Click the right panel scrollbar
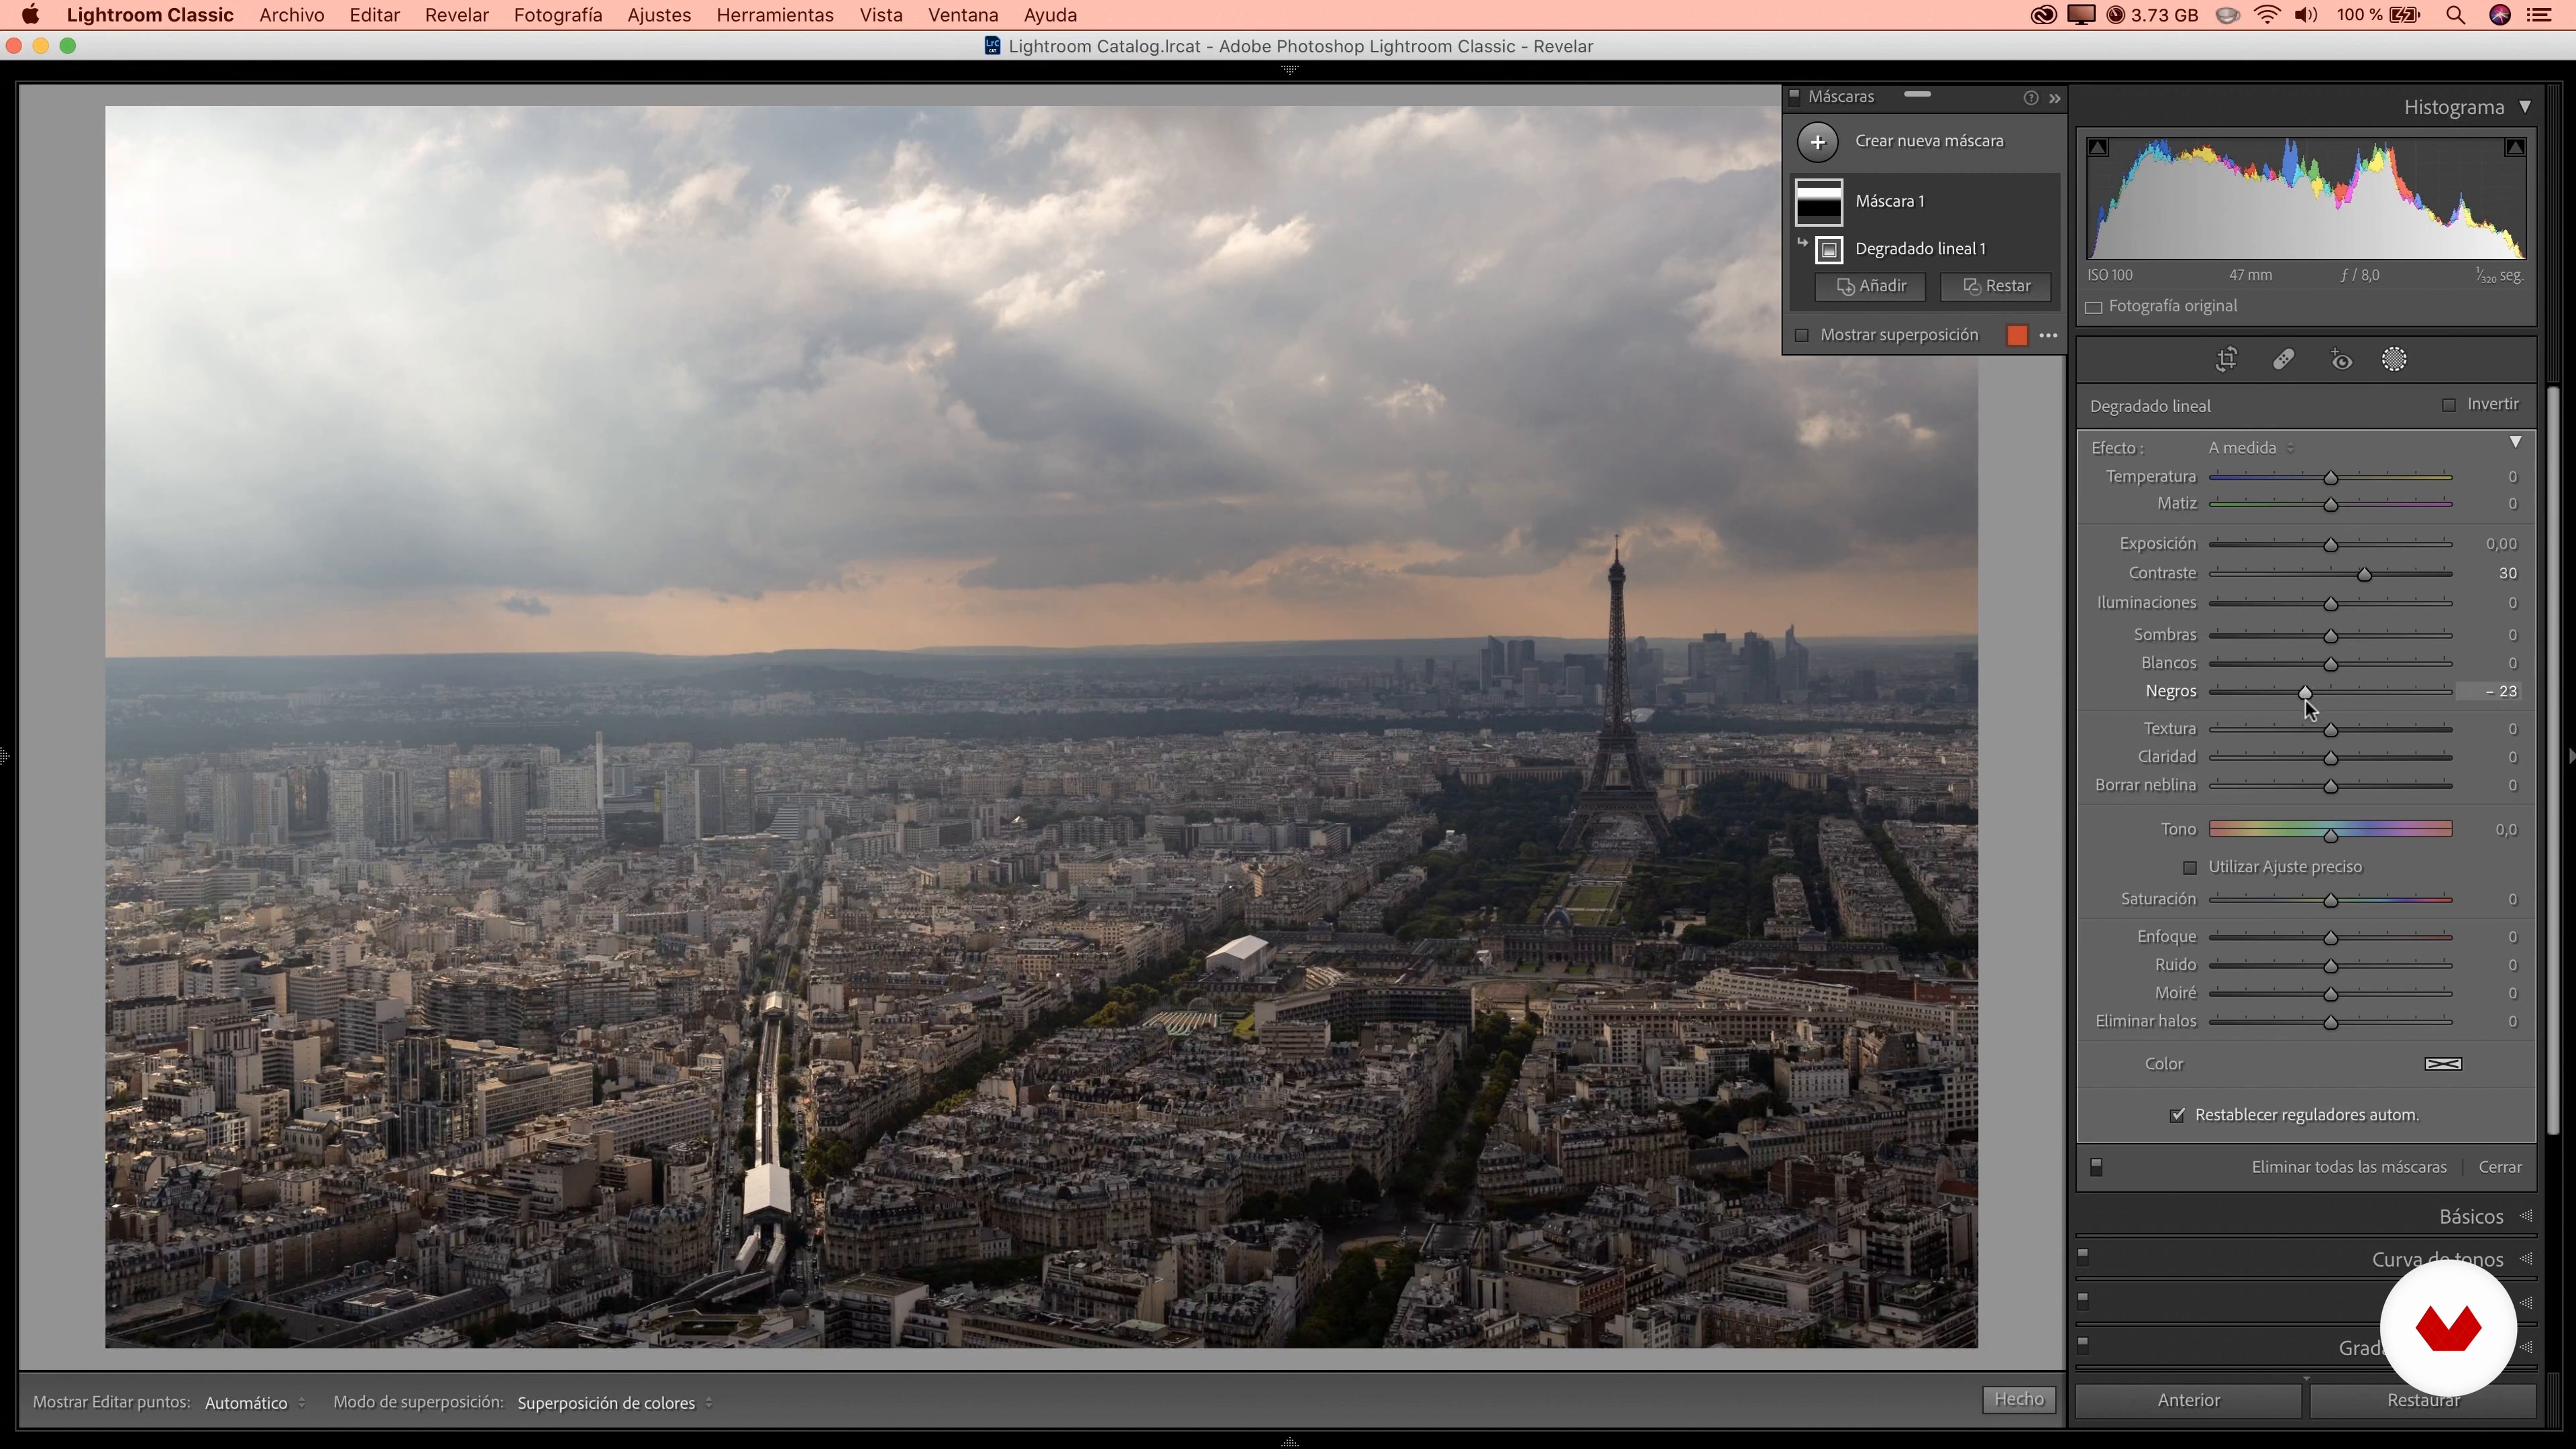This screenshot has width=2576, height=1449. tap(2552, 760)
